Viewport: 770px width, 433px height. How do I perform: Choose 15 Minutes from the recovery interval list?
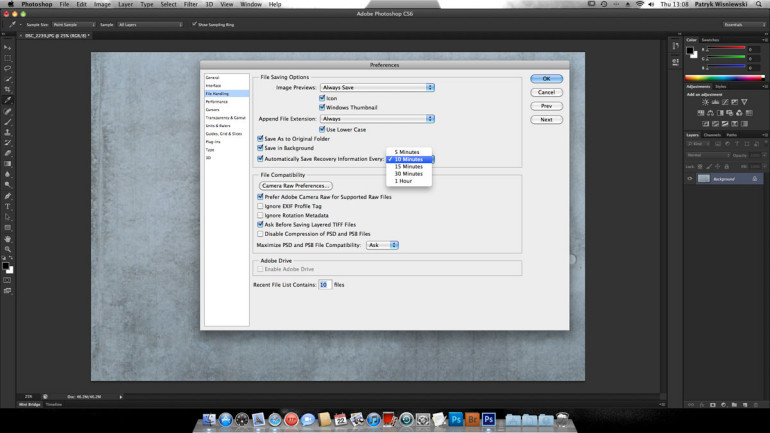coord(409,166)
